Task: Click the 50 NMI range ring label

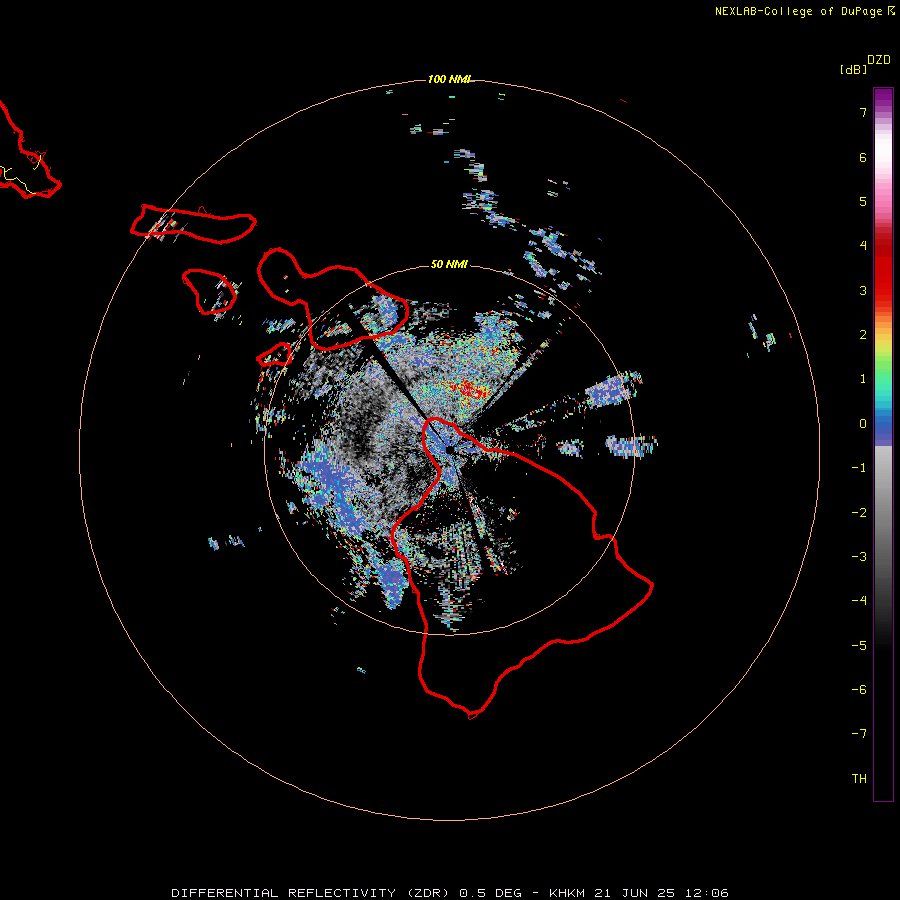Action: click(x=449, y=264)
